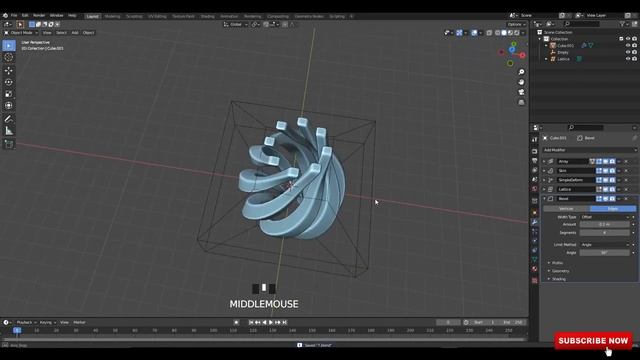Open the Output properties tab icon
Screen dimensions: 640x360
(x=535, y=161)
